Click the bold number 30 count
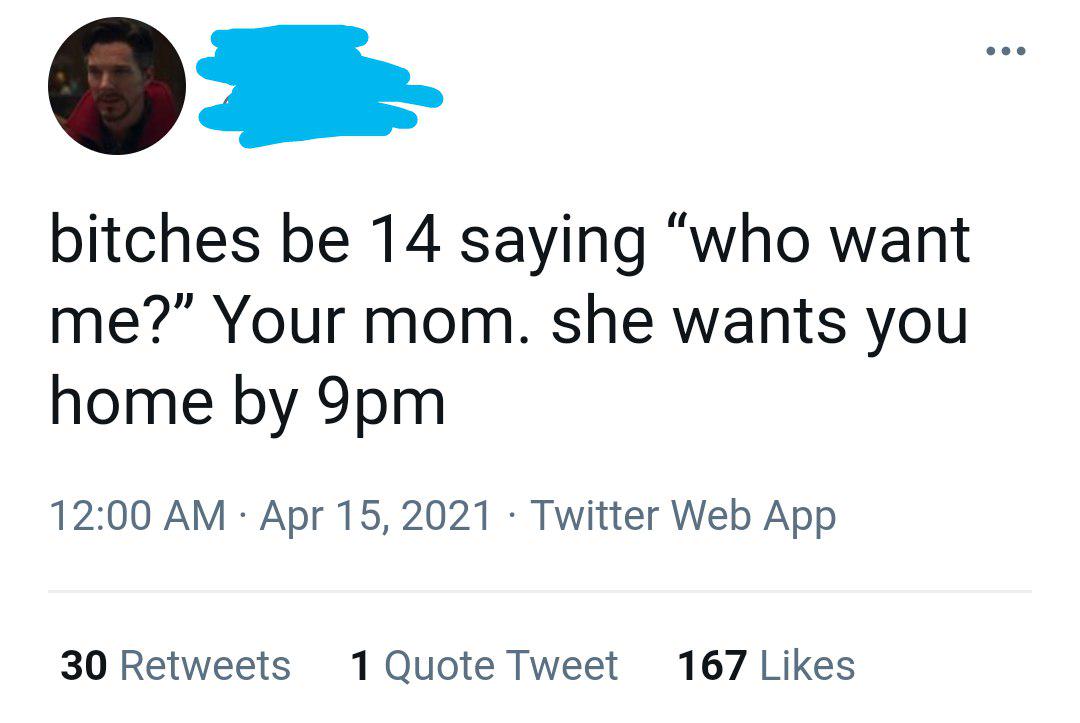 83,665
